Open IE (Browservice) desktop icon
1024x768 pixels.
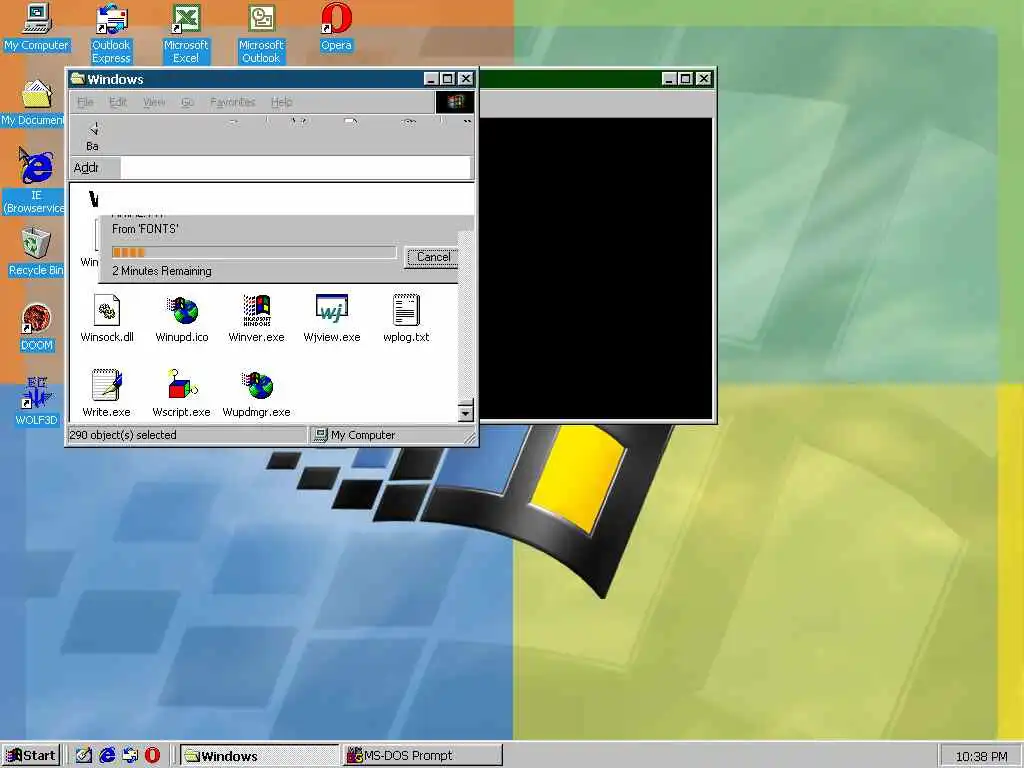[x=36, y=181]
